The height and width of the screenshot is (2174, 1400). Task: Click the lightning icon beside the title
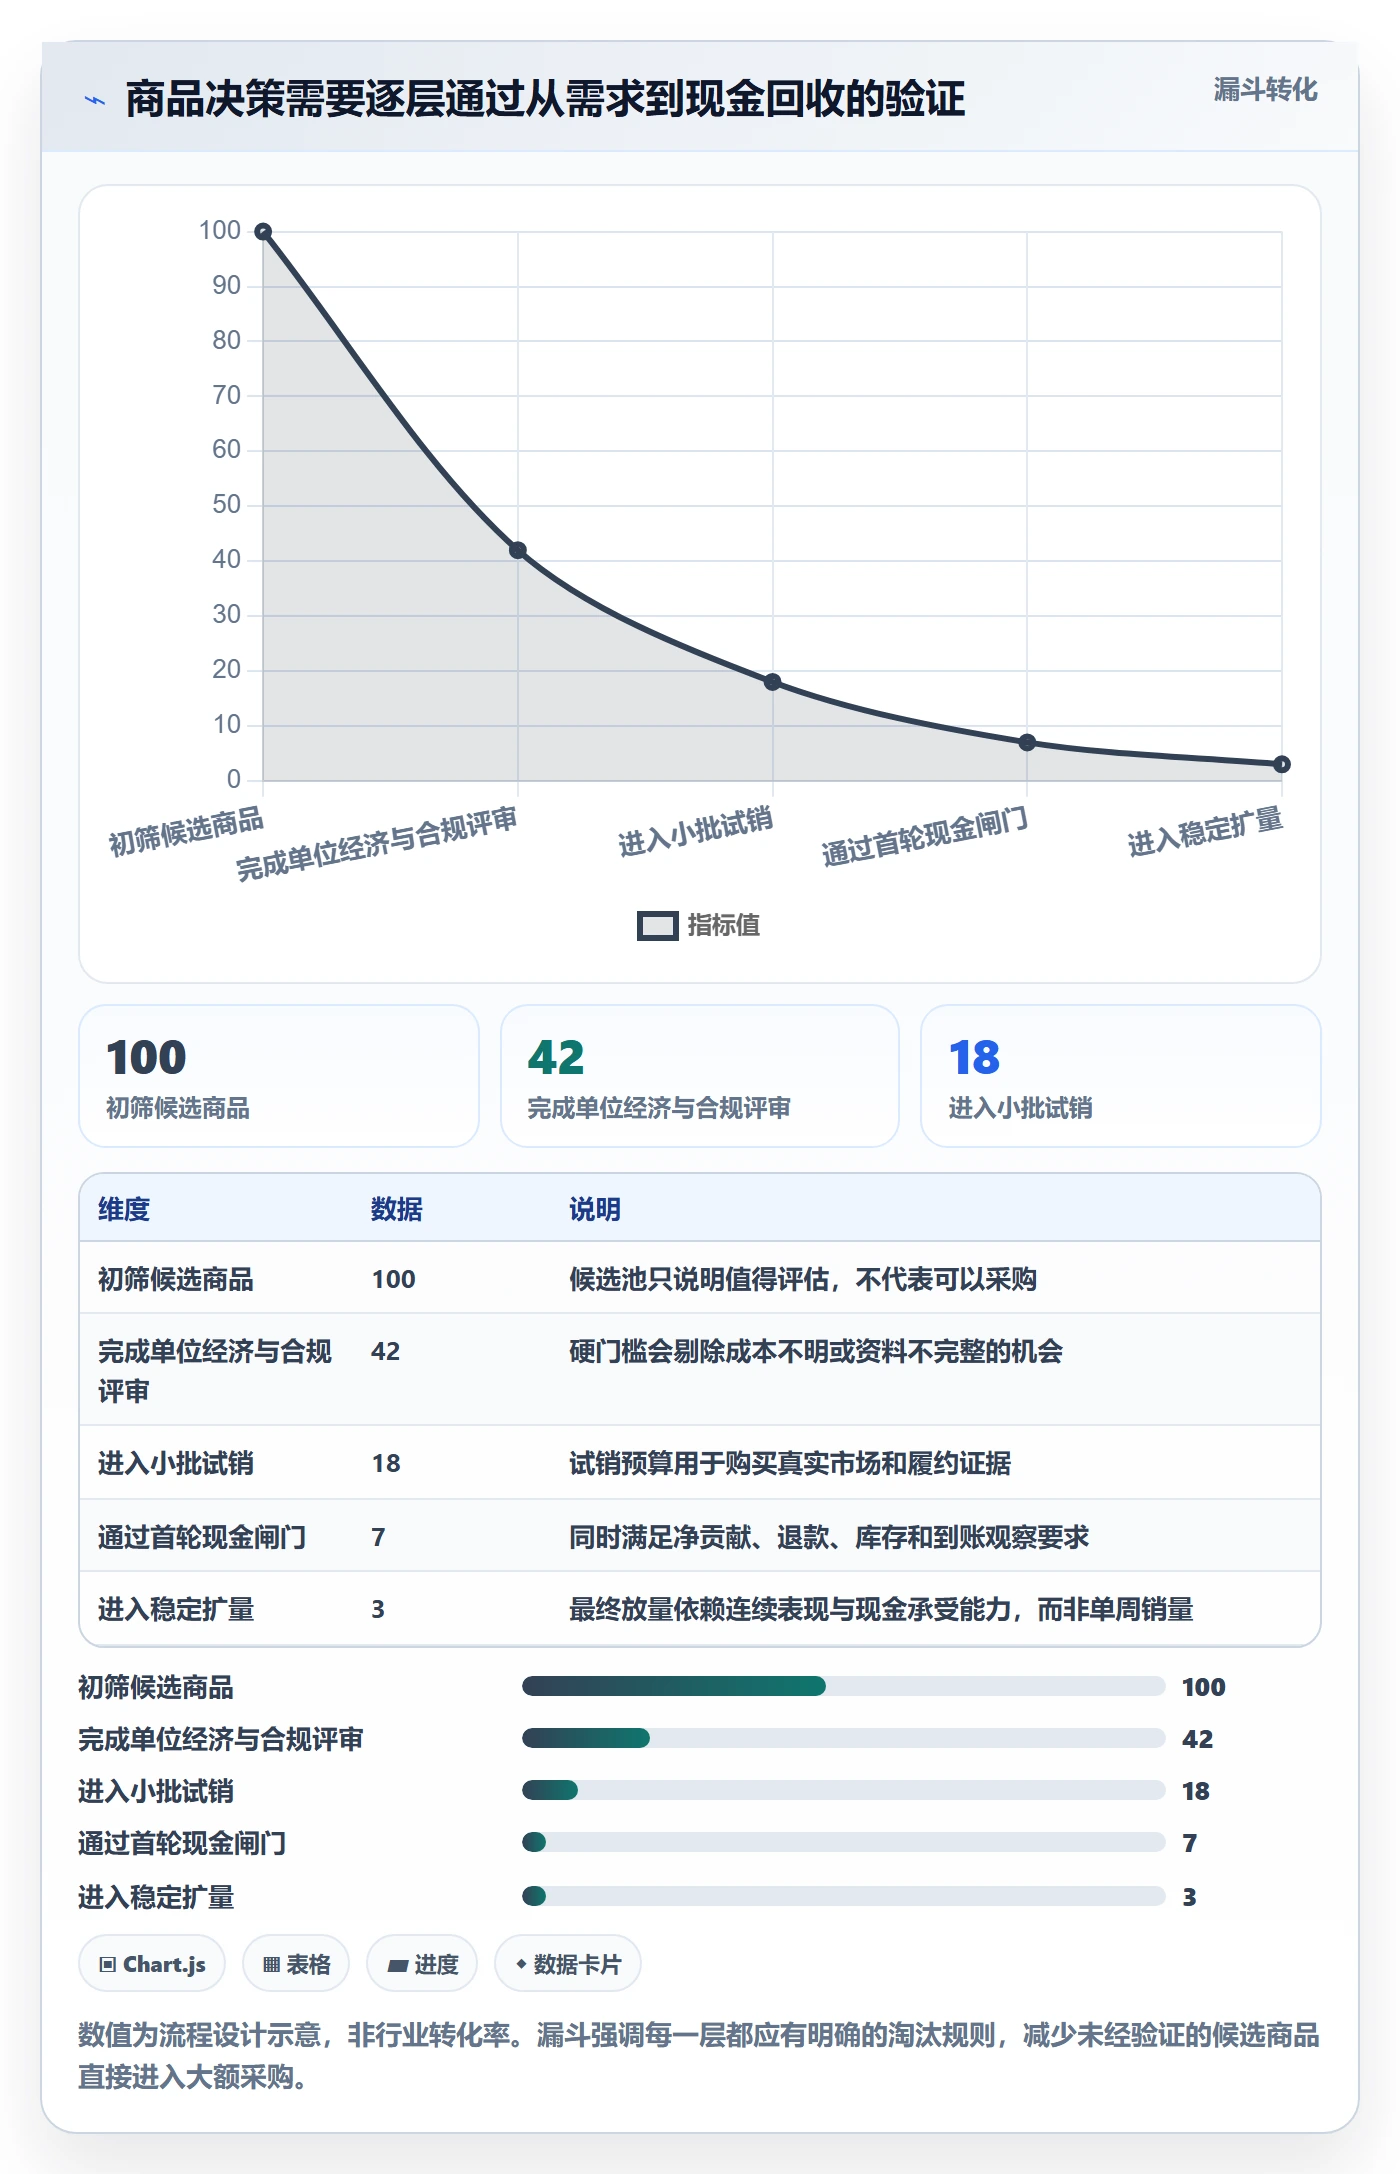[95, 100]
